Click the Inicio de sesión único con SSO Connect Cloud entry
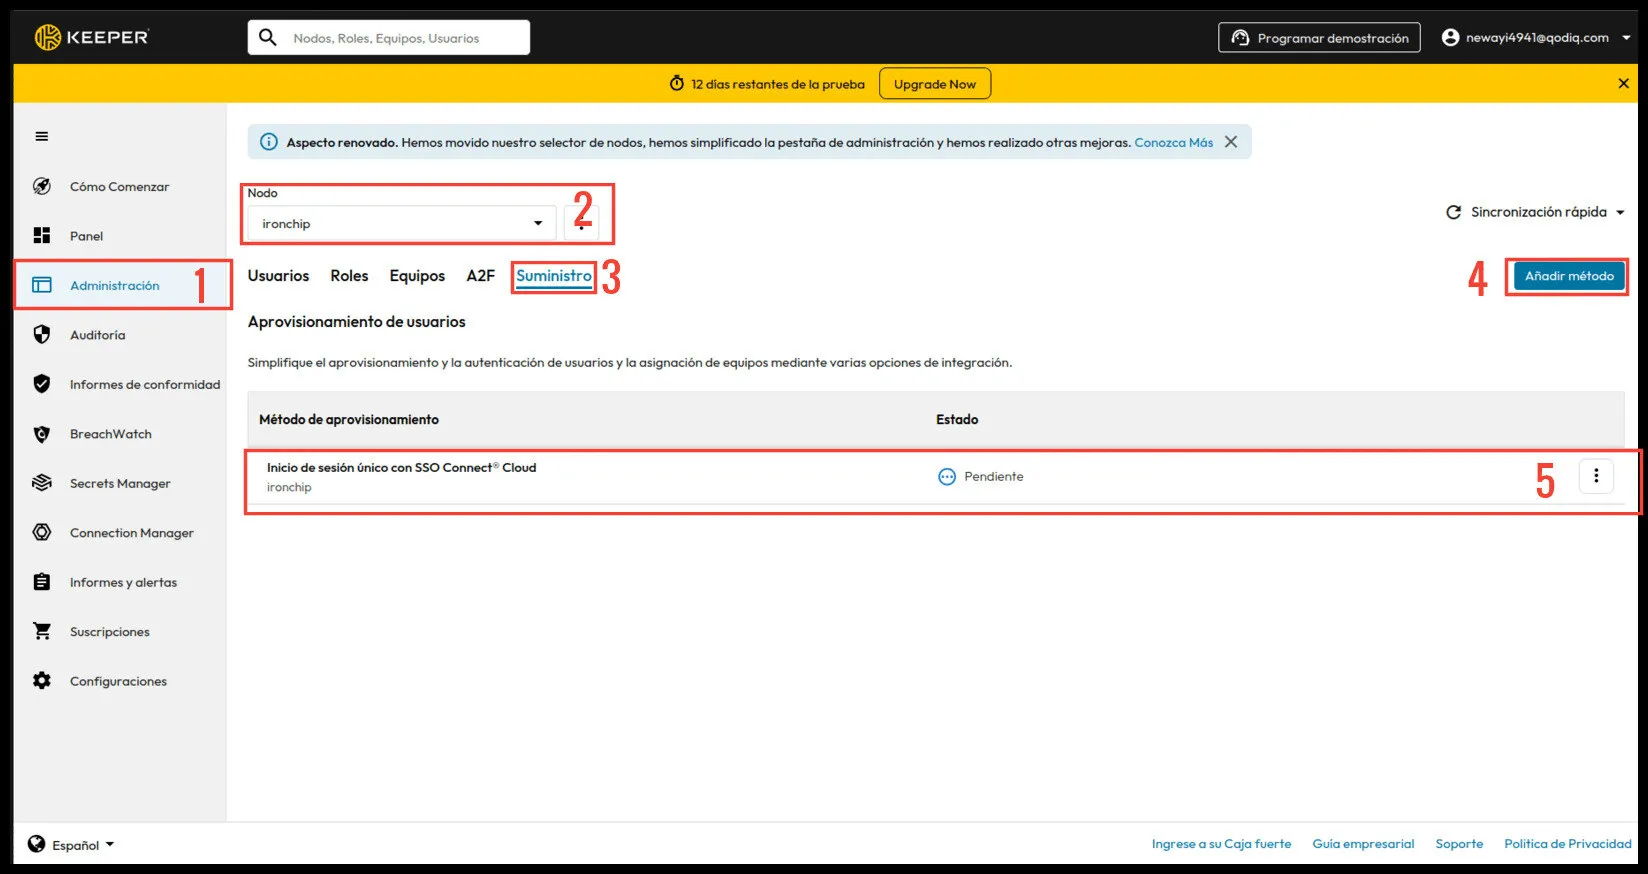Viewport: 1648px width, 874px height. click(x=401, y=468)
